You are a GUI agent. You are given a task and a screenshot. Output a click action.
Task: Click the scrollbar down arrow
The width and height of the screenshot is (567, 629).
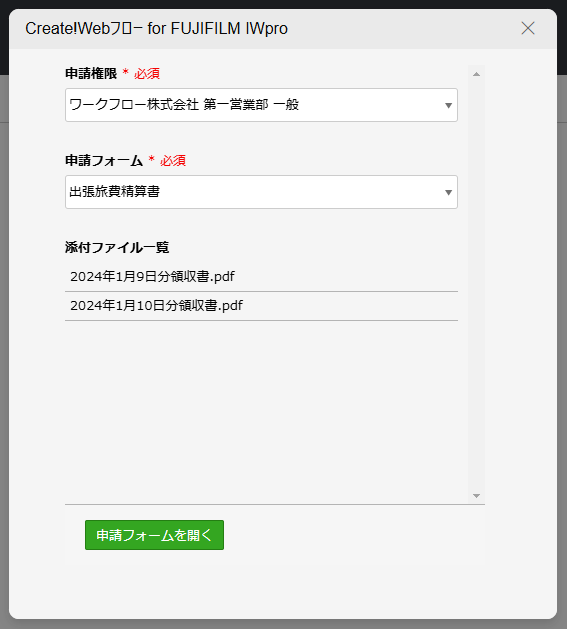point(476,496)
